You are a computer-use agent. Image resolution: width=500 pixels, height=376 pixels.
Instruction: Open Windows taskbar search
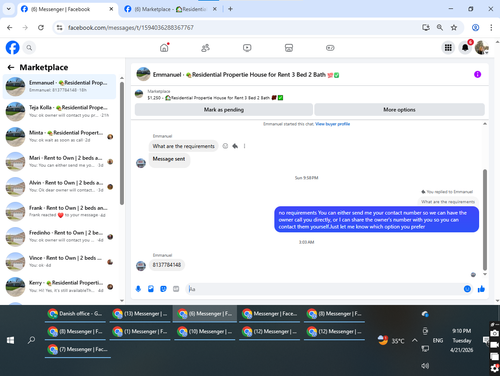[x=31, y=340]
